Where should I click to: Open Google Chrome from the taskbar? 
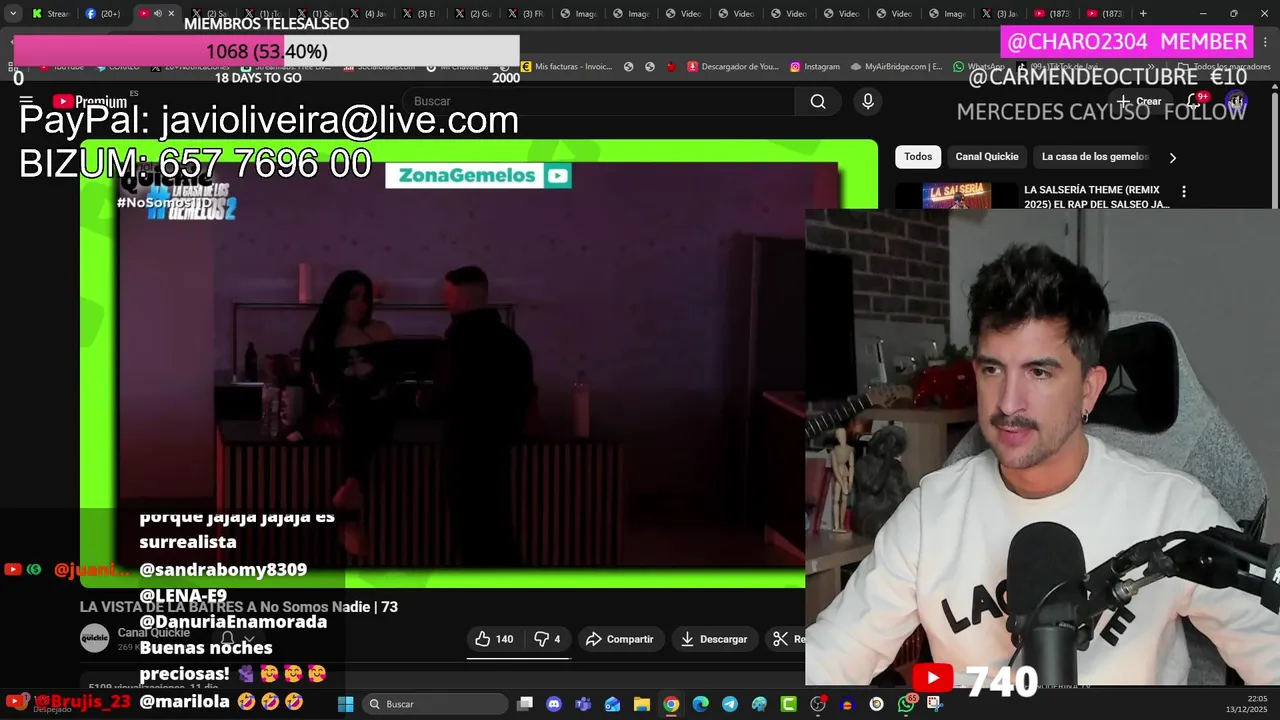click(x=671, y=704)
